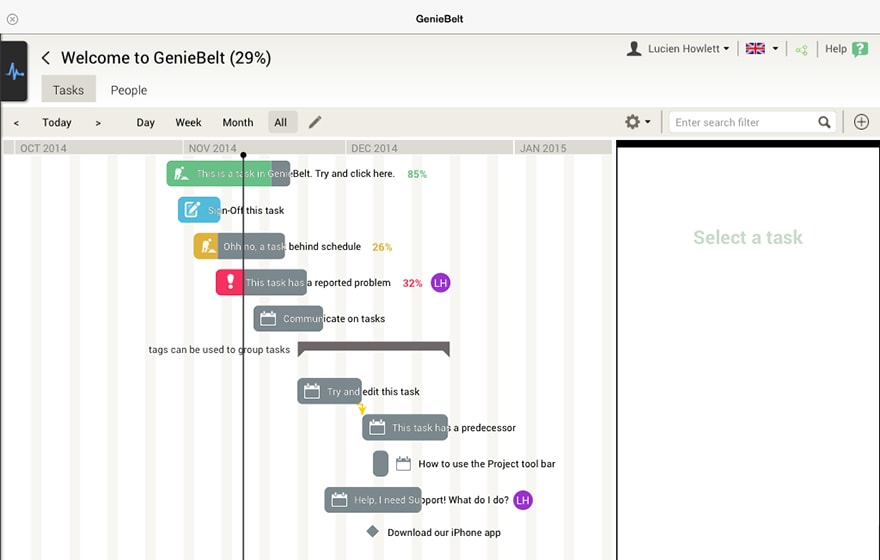Click the calendar icon on This task has a predecessor

(x=377, y=428)
